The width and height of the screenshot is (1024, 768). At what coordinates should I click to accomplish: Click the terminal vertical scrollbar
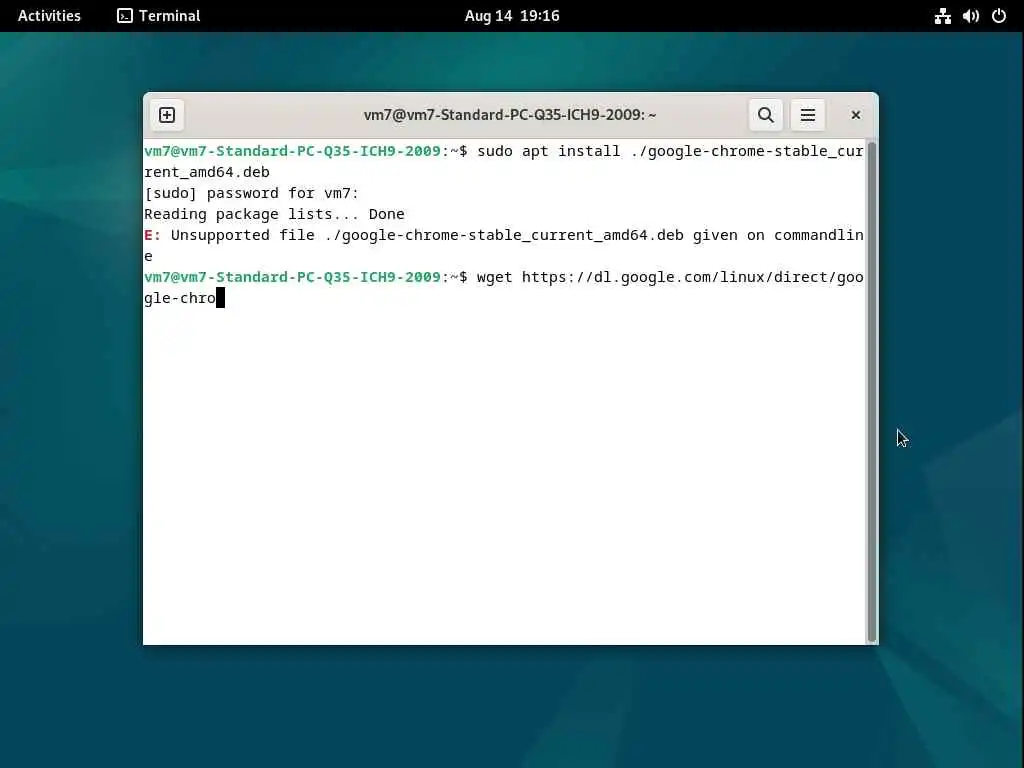click(x=871, y=392)
